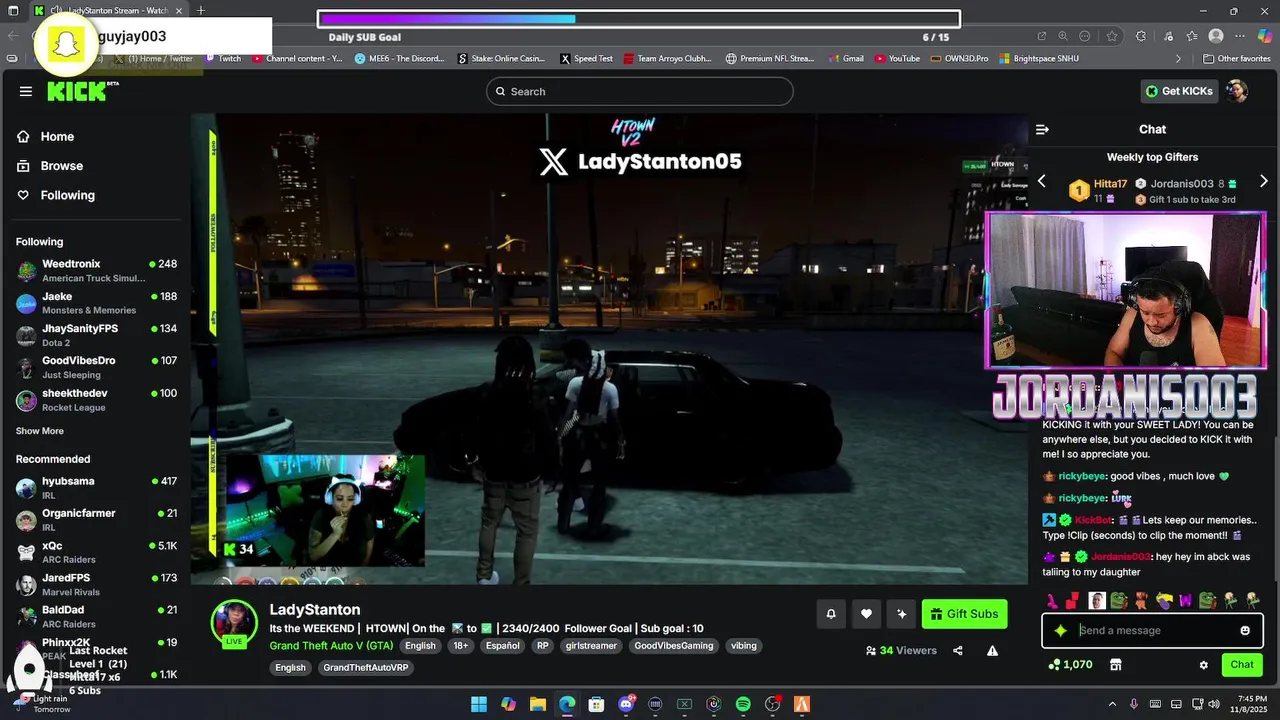1280x720 pixels.
Task: Click the 34 Viewers count
Action: click(x=901, y=650)
